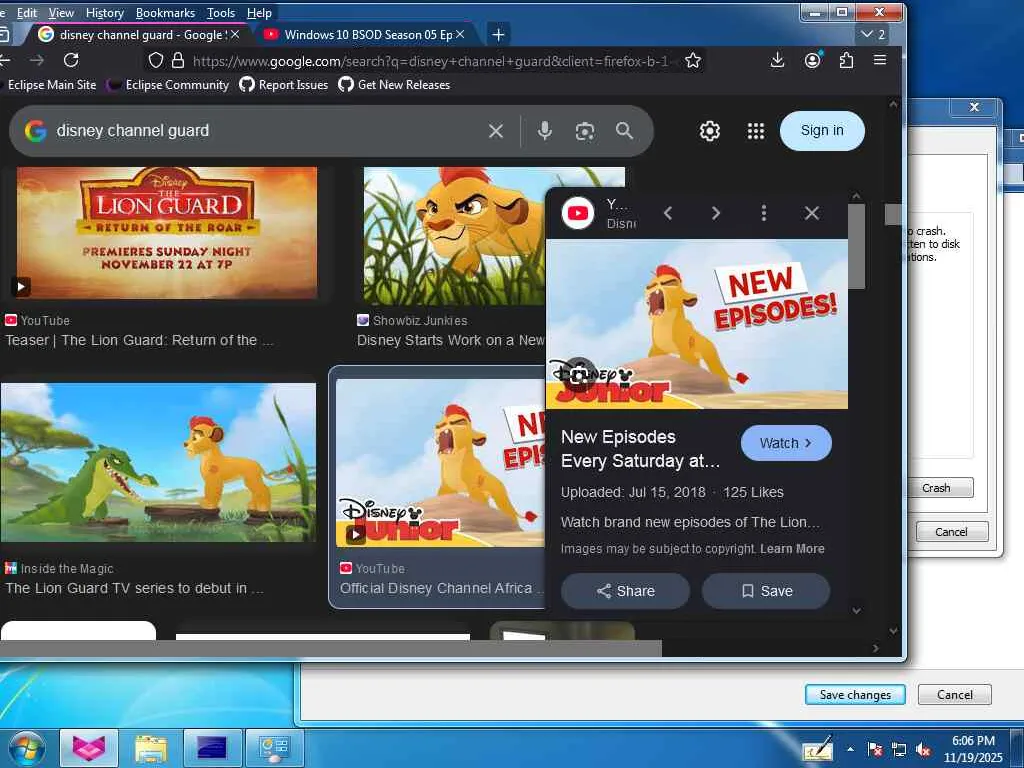Bookmark this page with the star
Viewport: 1024px width, 768px height.
pos(693,61)
